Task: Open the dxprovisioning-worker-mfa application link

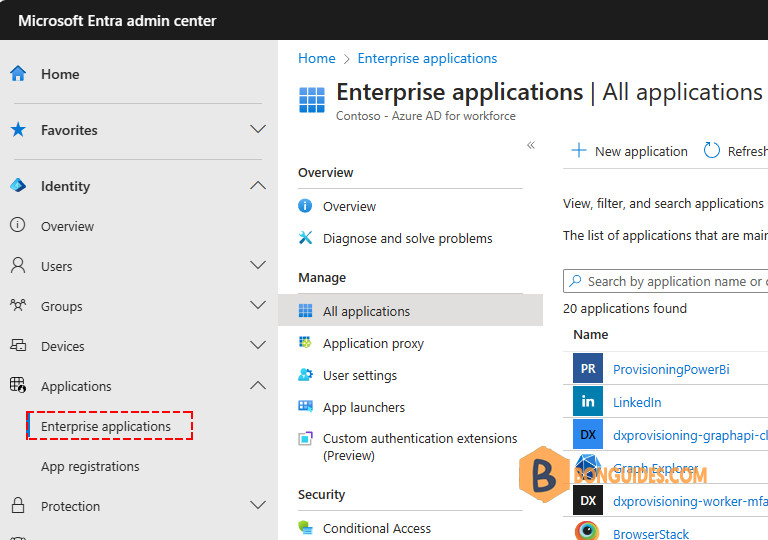Action: [690, 501]
